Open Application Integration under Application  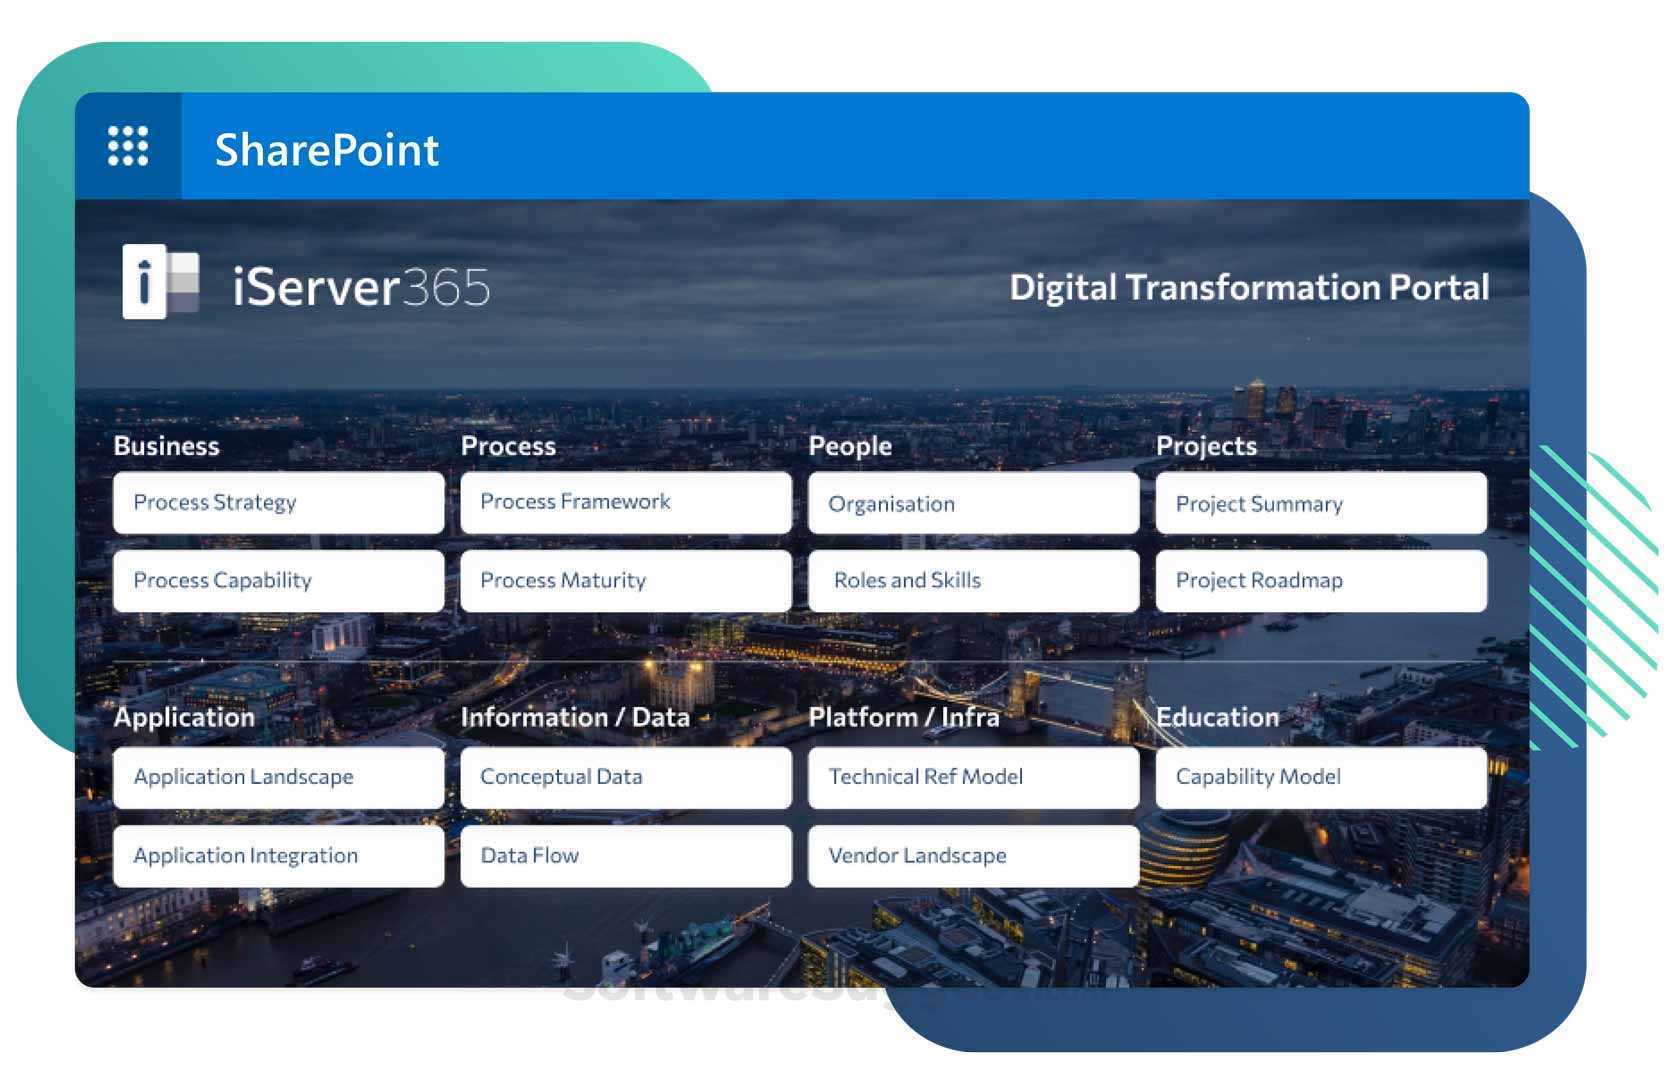(278, 856)
